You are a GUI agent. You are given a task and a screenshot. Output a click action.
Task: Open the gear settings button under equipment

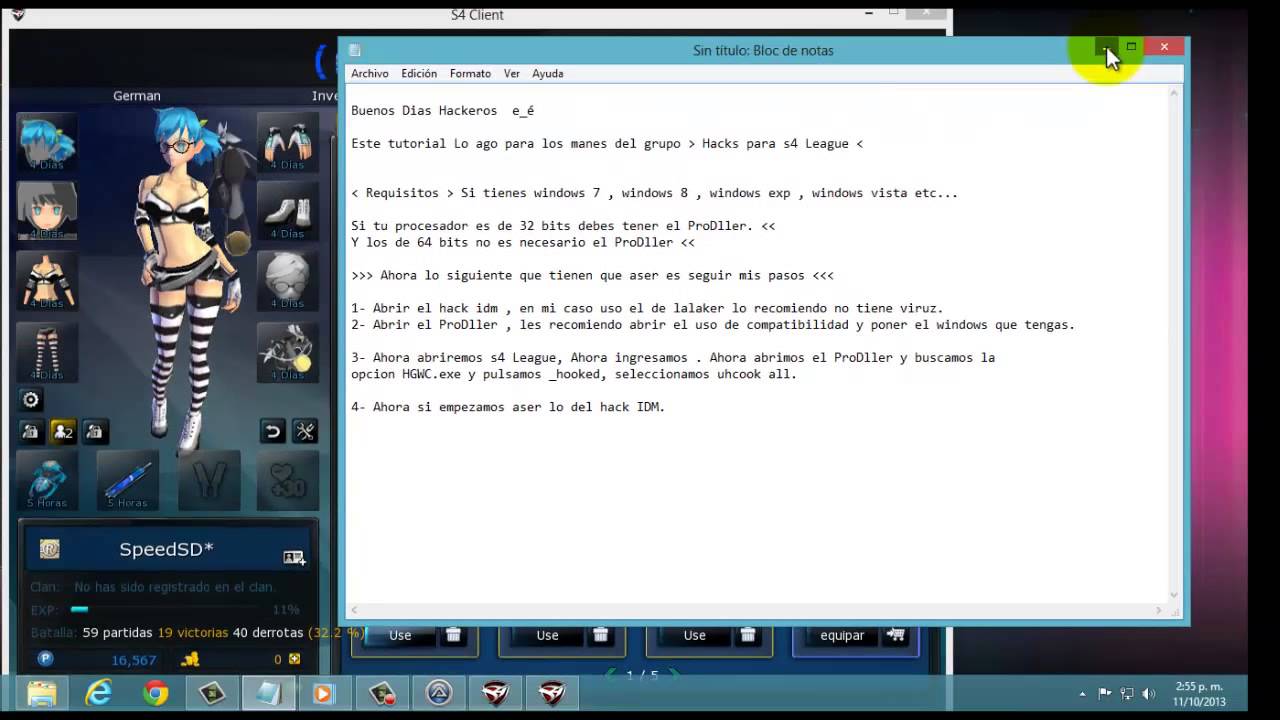[31, 400]
